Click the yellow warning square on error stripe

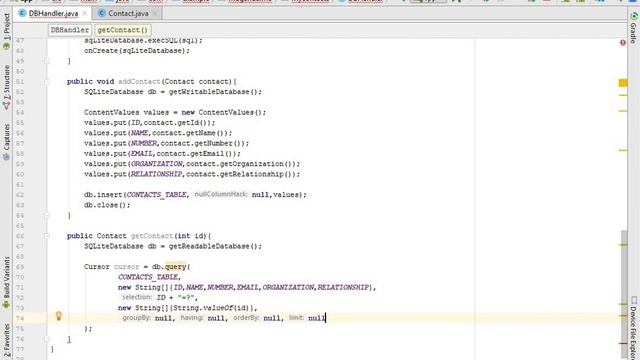[623, 83]
